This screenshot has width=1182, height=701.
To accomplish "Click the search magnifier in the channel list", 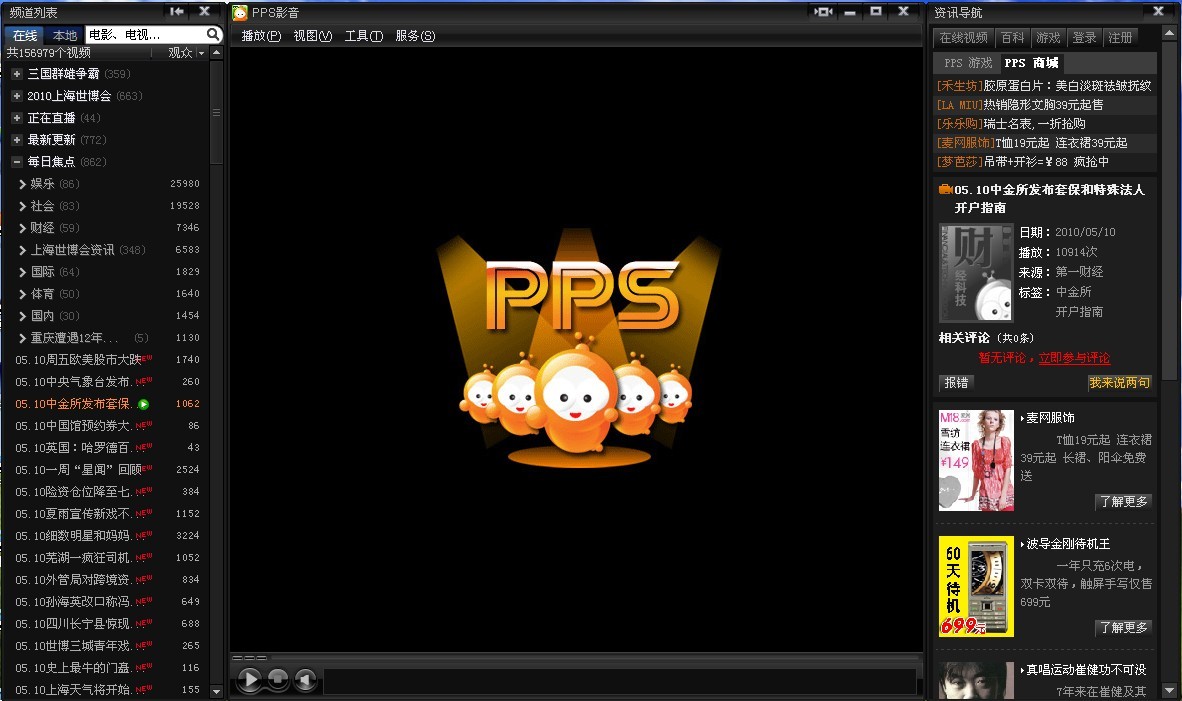I will point(213,35).
